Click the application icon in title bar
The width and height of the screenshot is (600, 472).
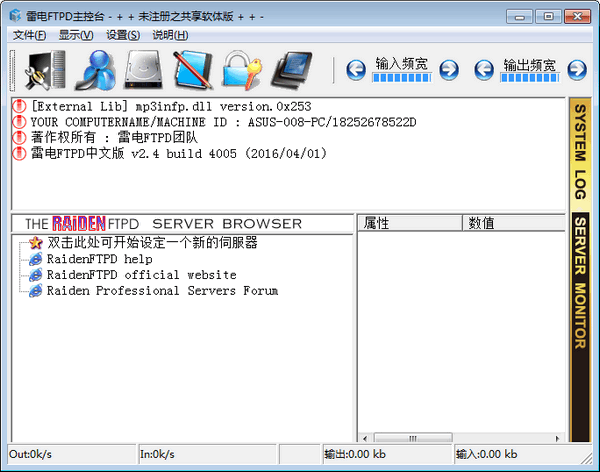[15, 16]
